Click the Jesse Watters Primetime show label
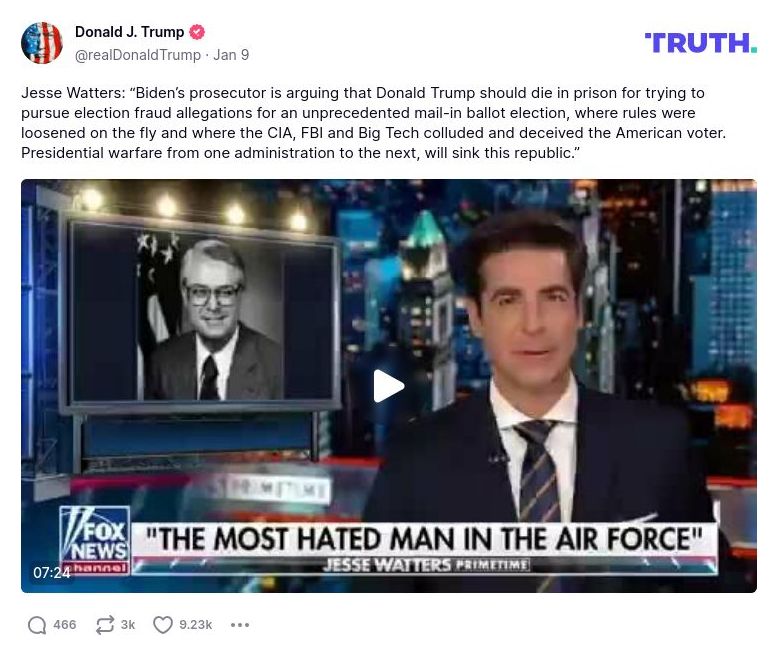Viewport: 778px width, 655px height. (x=426, y=565)
